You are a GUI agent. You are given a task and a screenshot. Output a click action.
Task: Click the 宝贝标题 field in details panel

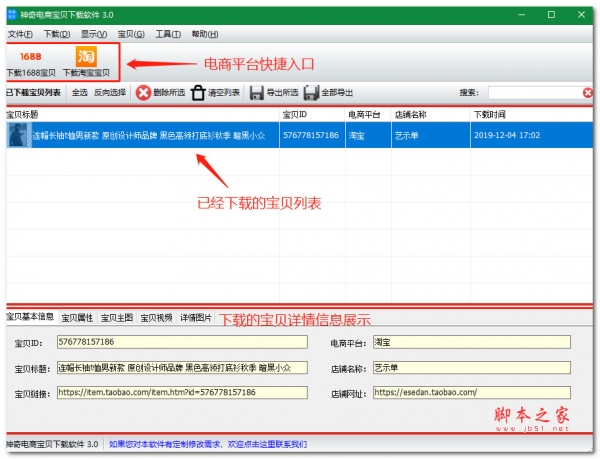182,368
